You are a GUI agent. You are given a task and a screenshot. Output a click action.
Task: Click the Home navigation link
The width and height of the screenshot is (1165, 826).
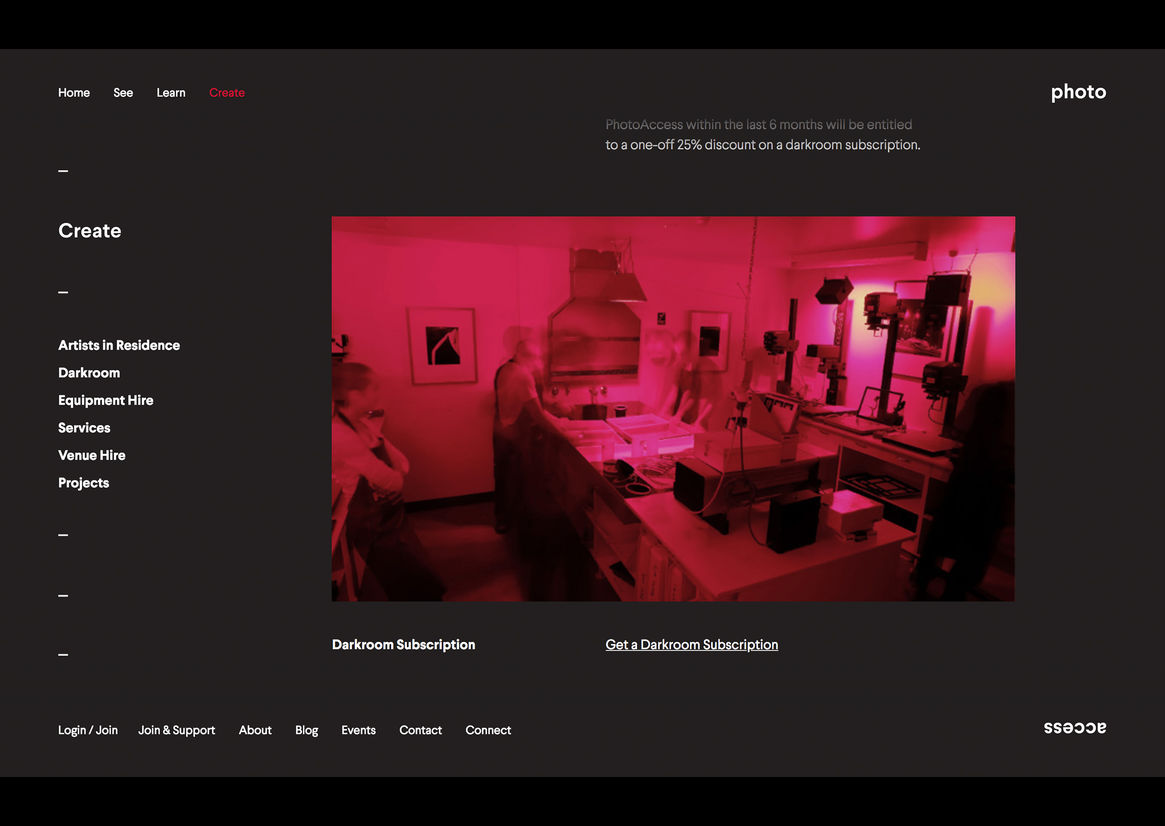pyautogui.click(x=74, y=93)
